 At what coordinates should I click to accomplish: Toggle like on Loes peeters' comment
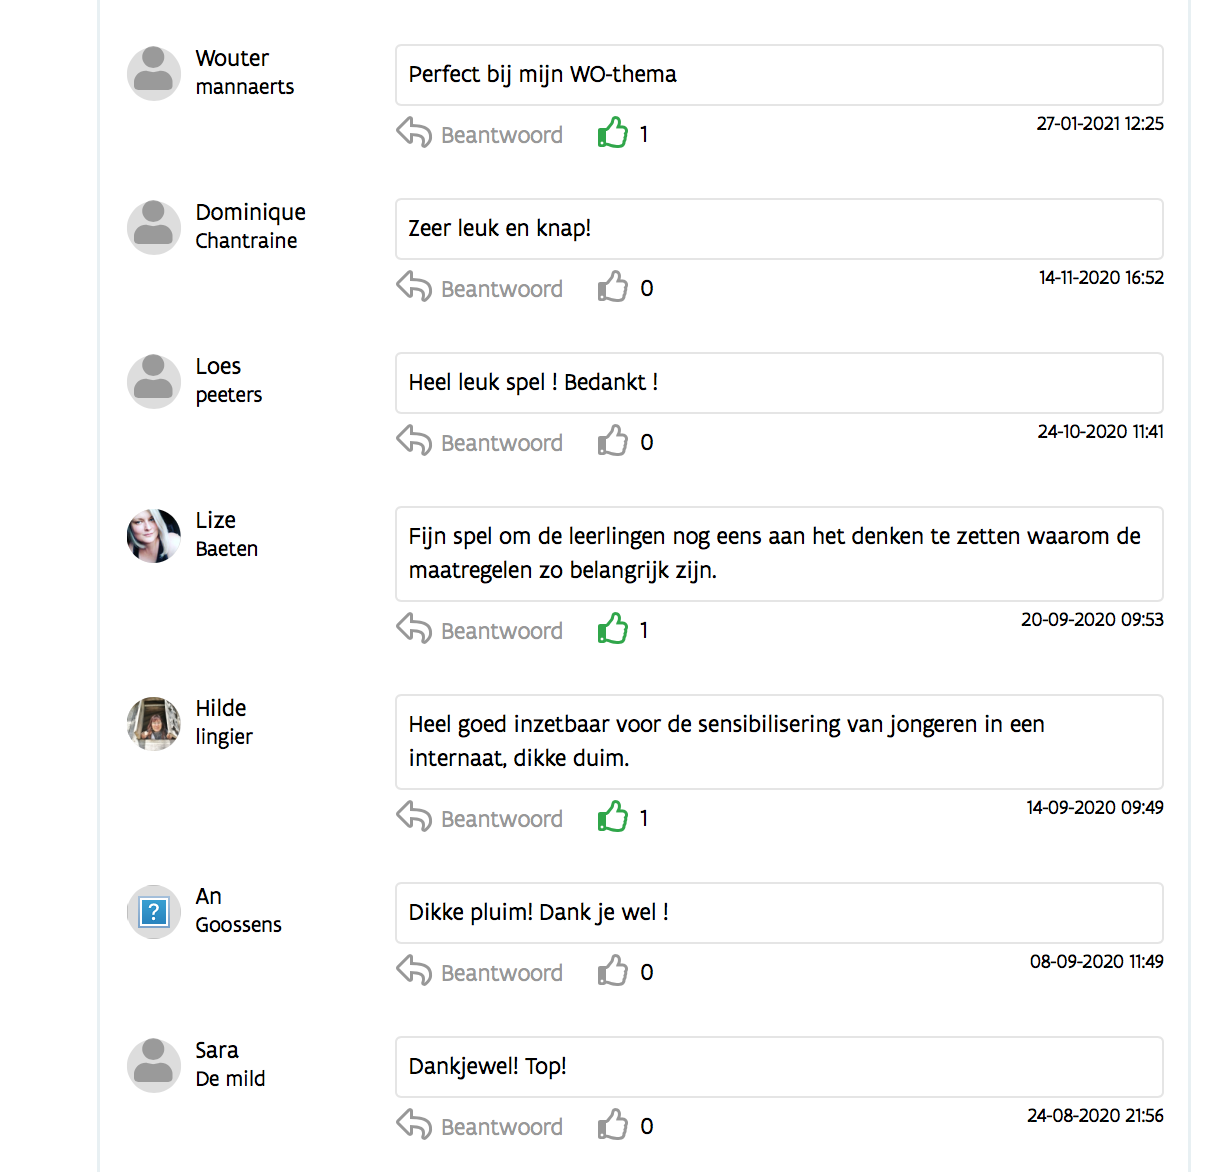point(612,441)
